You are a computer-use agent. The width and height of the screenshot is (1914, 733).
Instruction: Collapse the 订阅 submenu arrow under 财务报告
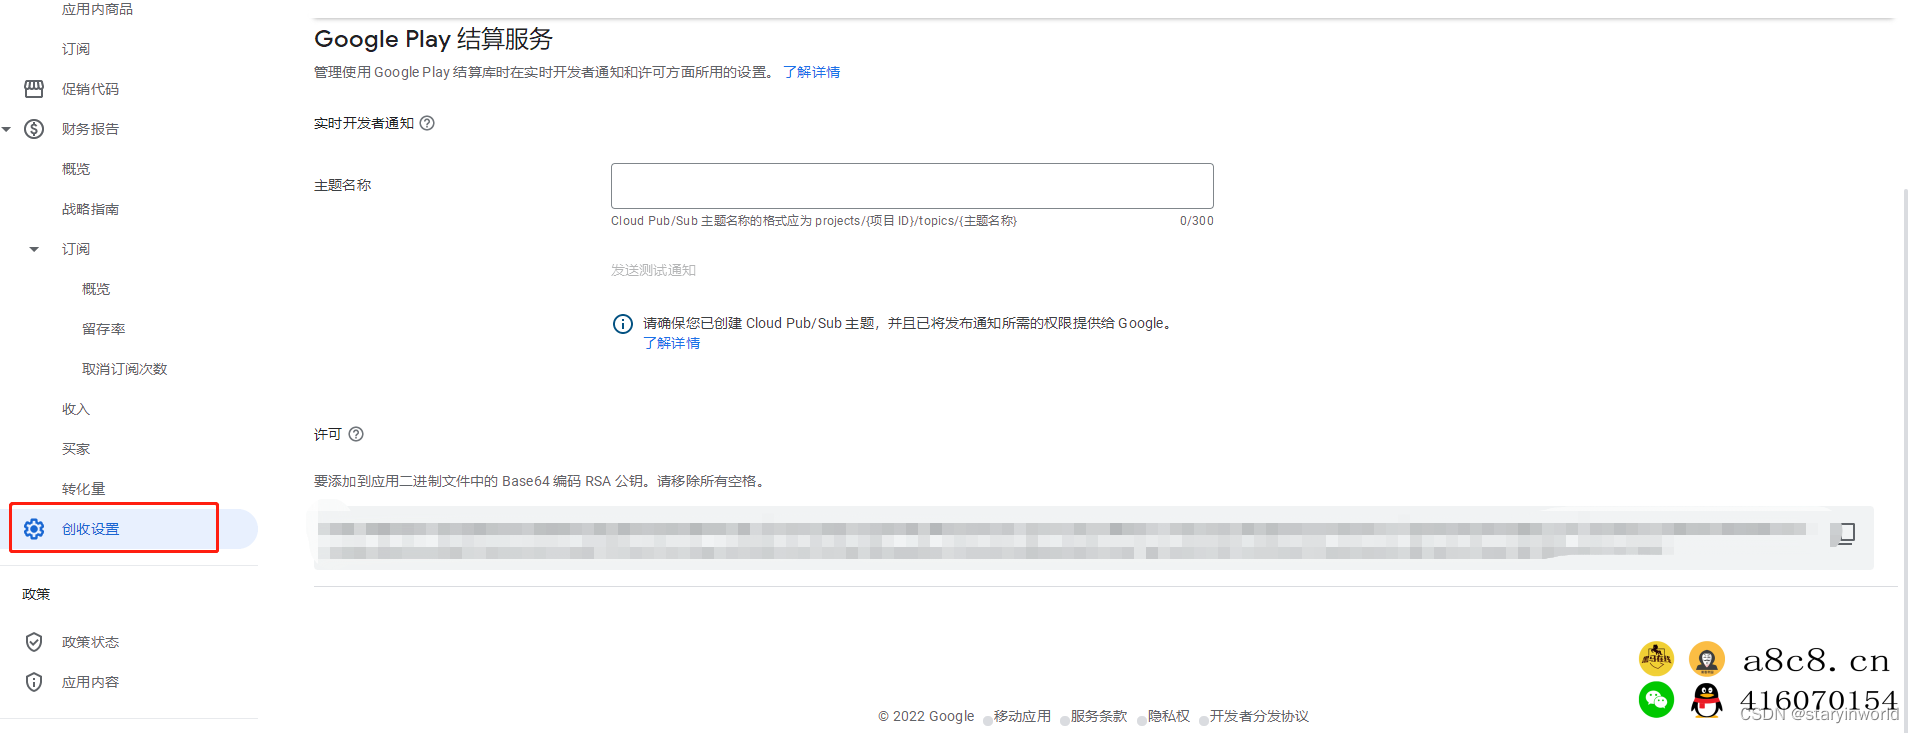point(34,249)
